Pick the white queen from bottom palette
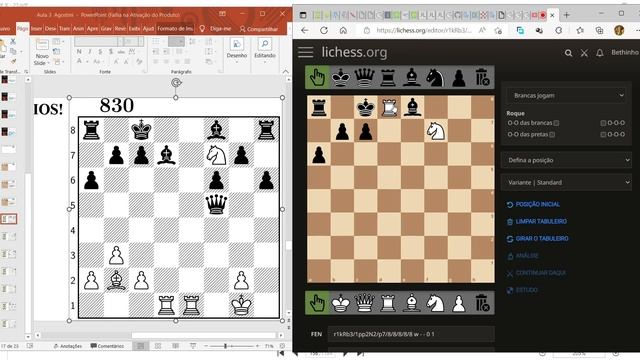640x360 pixels. tap(364, 303)
